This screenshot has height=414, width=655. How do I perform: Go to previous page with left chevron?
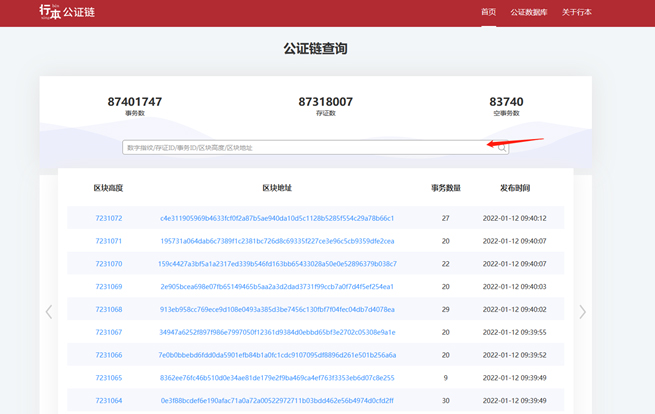click(49, 312)
